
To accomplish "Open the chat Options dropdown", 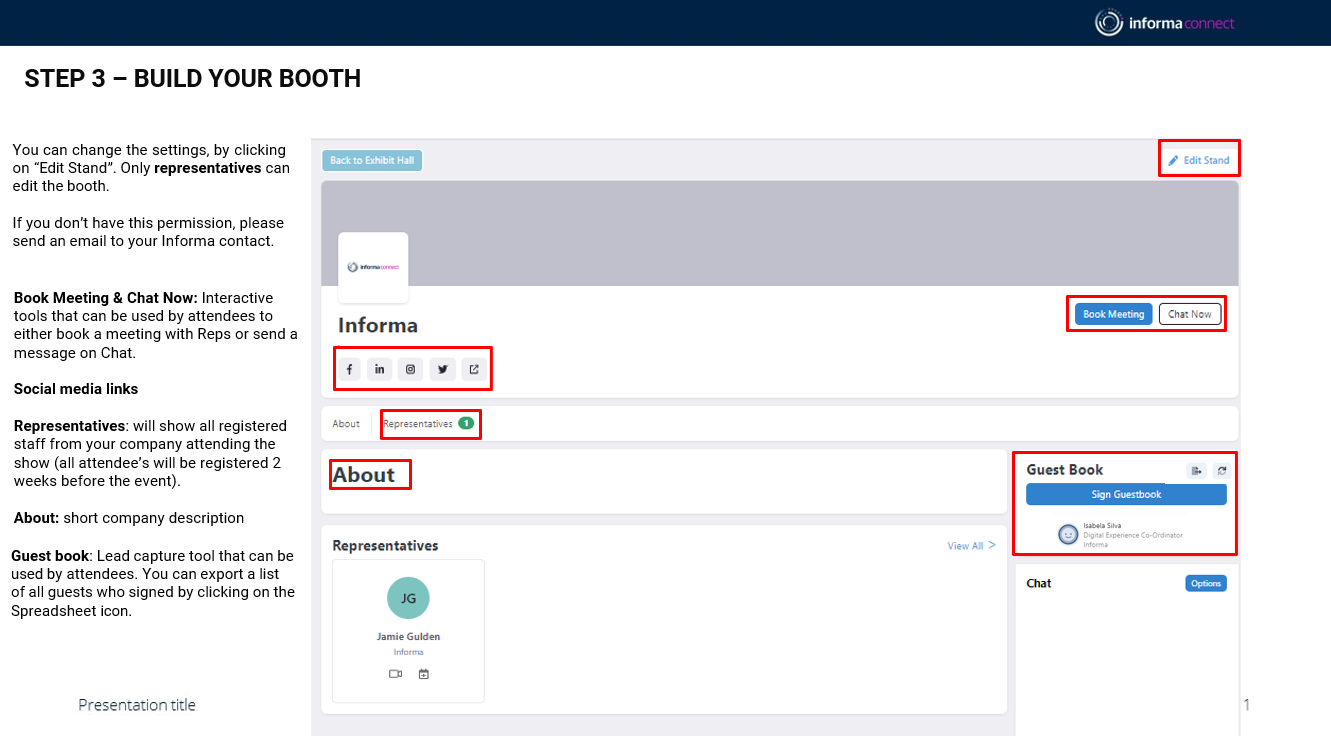I will (1205, 583).
